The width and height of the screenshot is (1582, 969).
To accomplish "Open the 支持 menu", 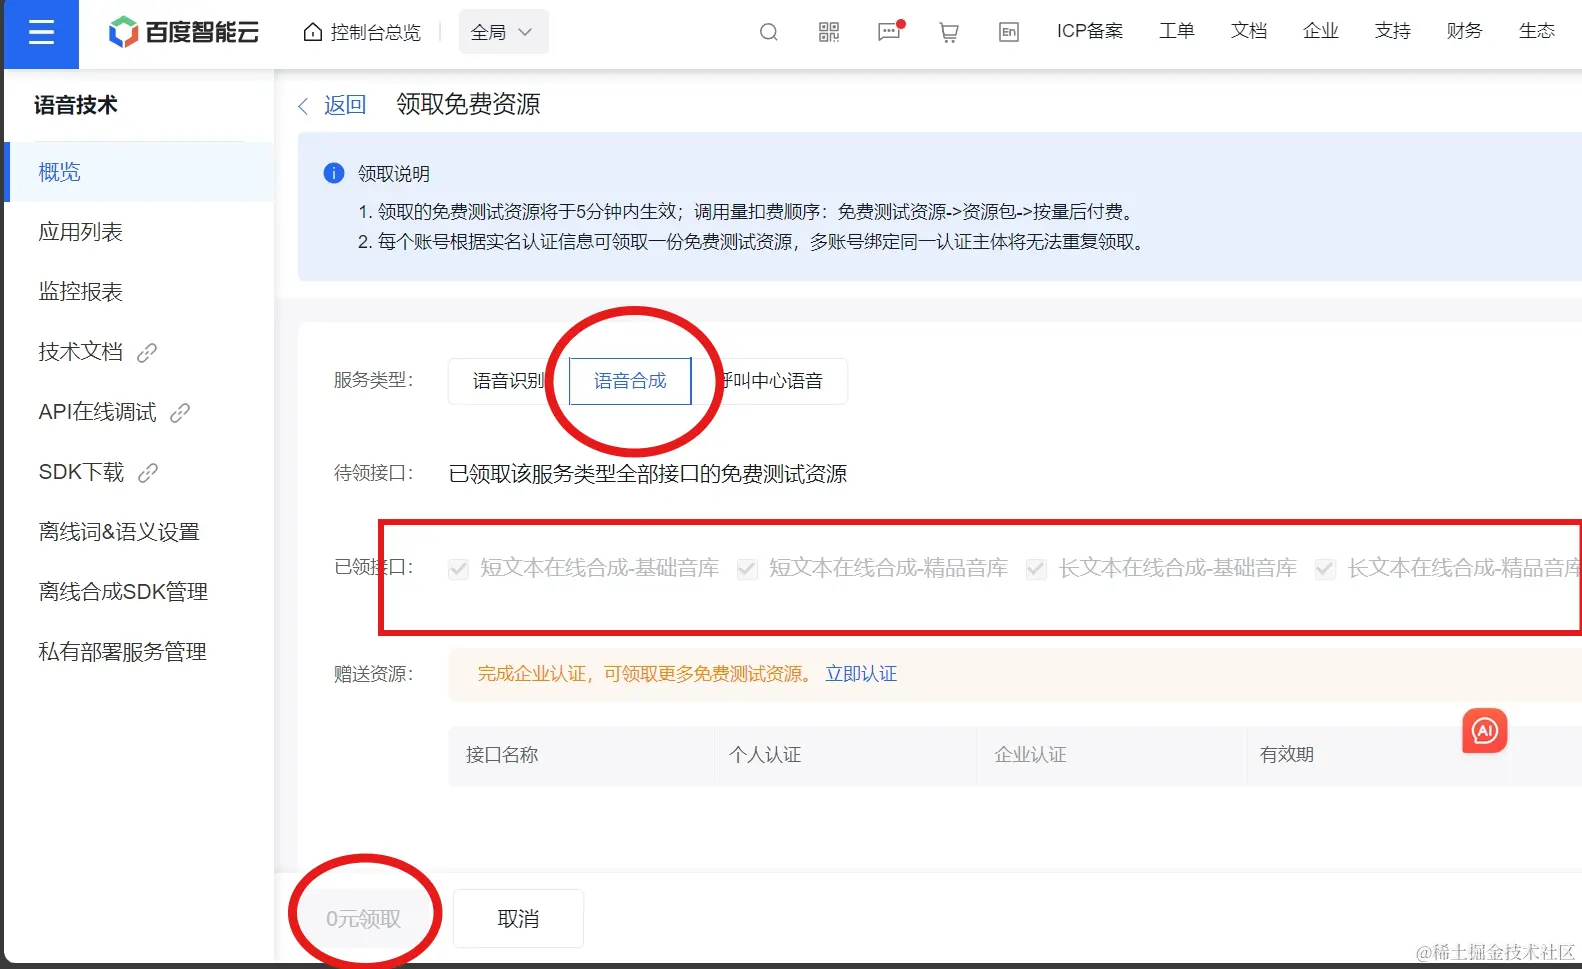I will click(x=1393, y=32).
